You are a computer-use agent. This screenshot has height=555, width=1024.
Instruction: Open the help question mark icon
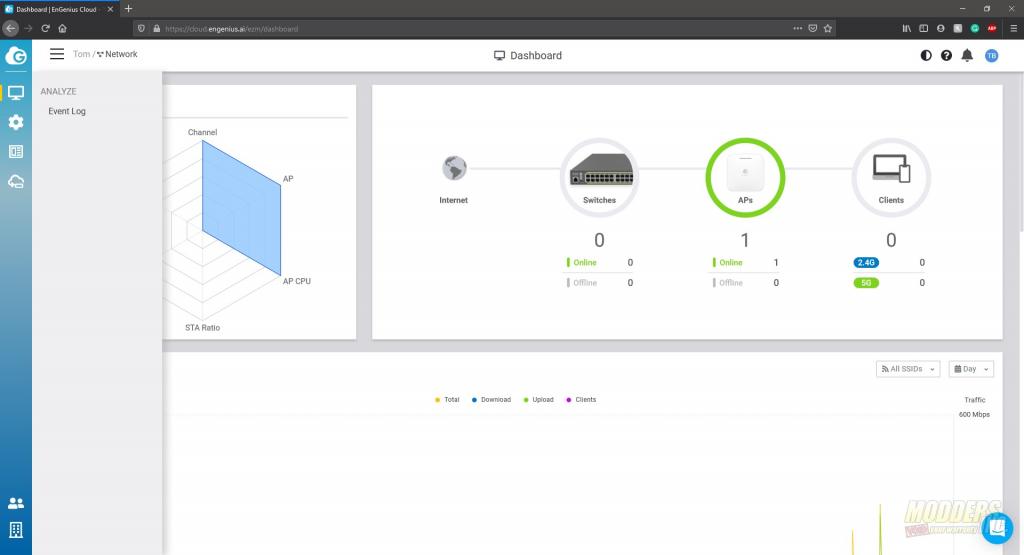(946, 55)
